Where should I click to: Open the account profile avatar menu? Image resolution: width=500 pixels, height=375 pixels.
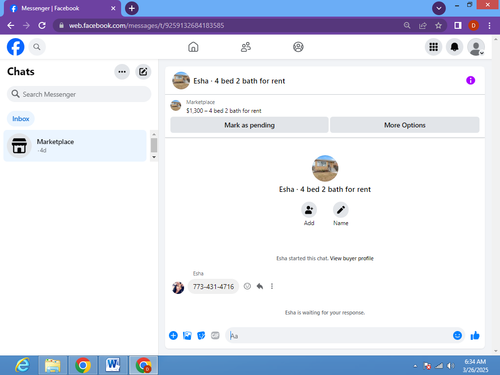tap(476, 47)
